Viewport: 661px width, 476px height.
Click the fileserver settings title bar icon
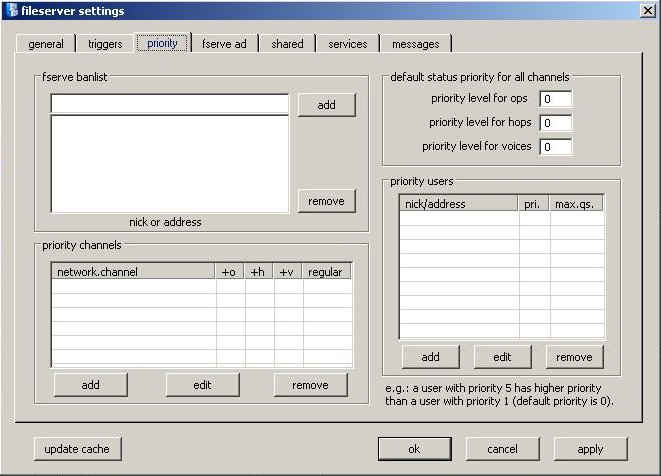(x=11, y=11)
